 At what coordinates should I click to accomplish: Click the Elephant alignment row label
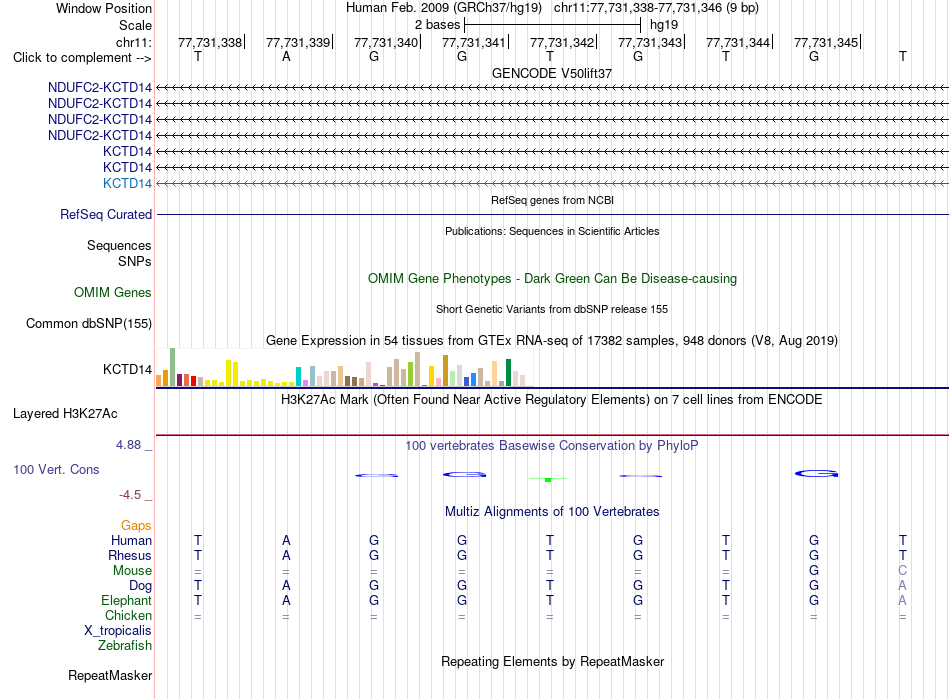[126, 600]
